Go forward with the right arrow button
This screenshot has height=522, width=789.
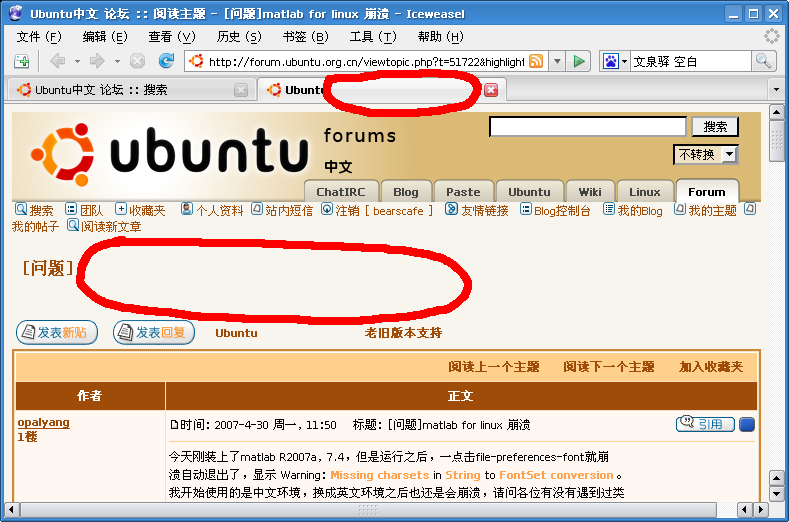point(97,61)
